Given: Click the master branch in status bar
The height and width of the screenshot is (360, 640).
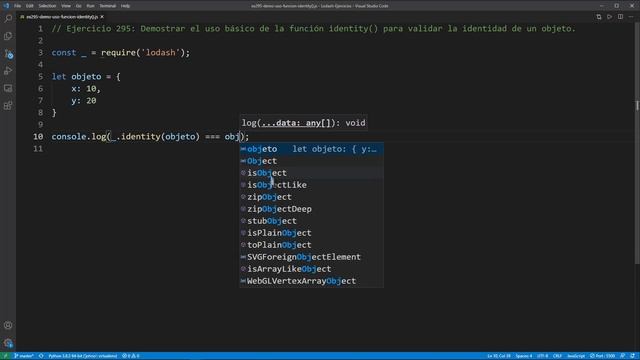Looking at the screenshot, I should pos(24,356).
